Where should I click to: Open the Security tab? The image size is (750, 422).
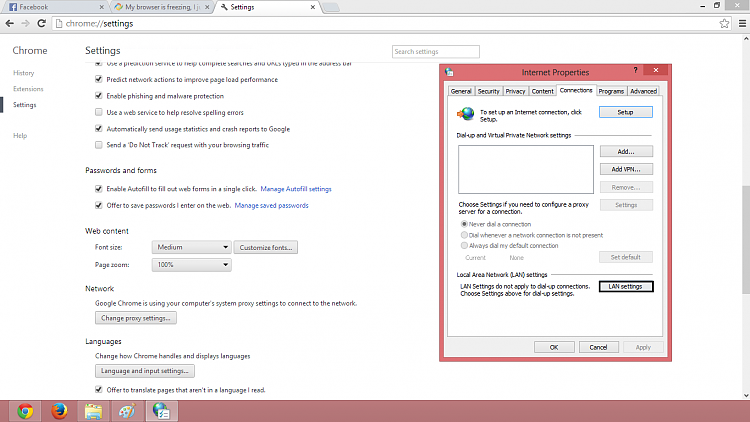coord(488,91)
